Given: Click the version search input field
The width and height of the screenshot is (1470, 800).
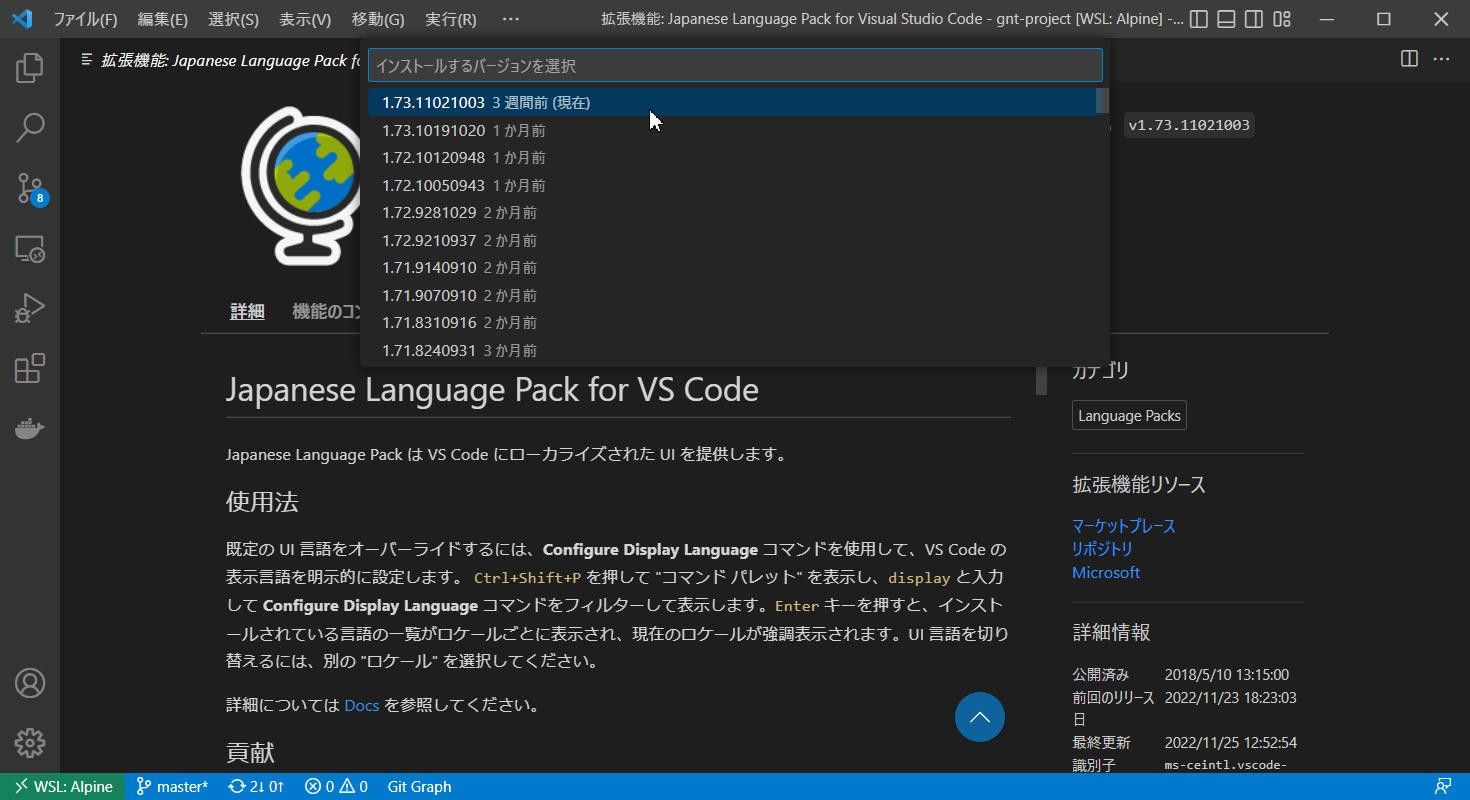Looking at the screenshot, I should (735, 66).
